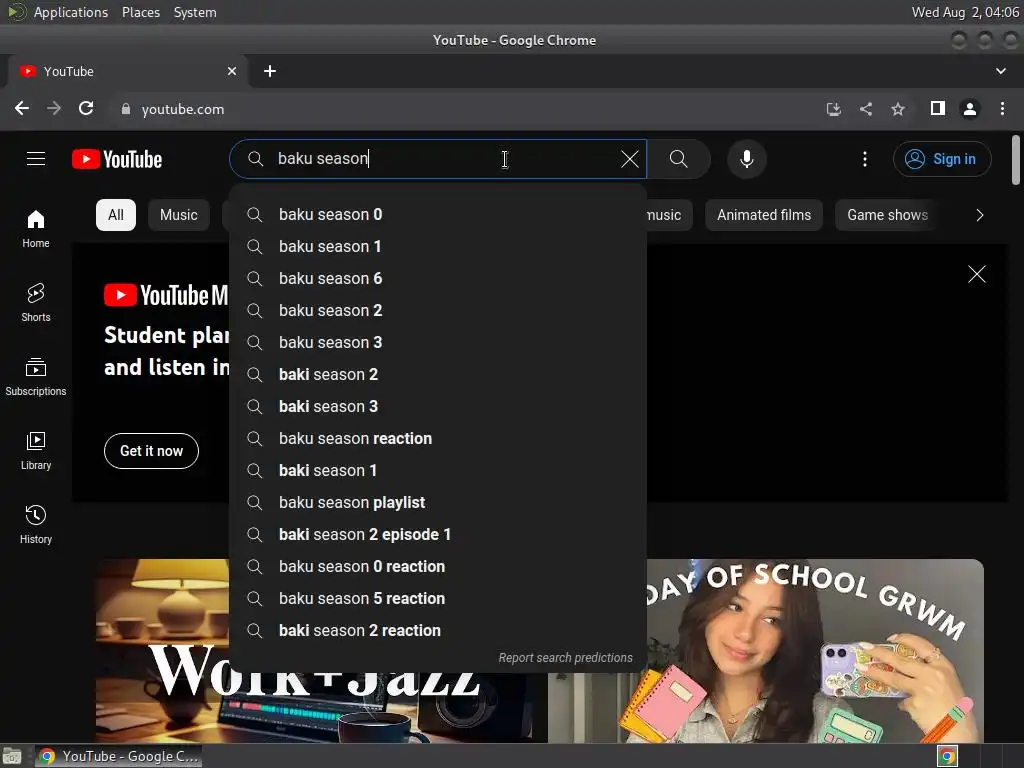1024x768 pixels.
Task: View site info lock icon
Action: (x=126, y=109)
